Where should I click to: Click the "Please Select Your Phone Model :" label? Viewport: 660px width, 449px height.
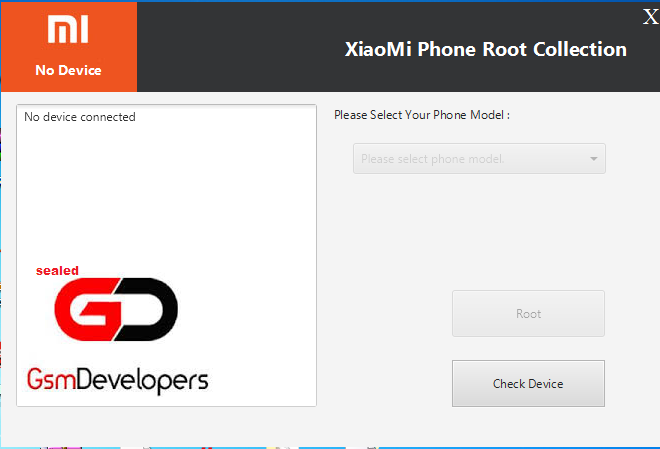[422, 115]
